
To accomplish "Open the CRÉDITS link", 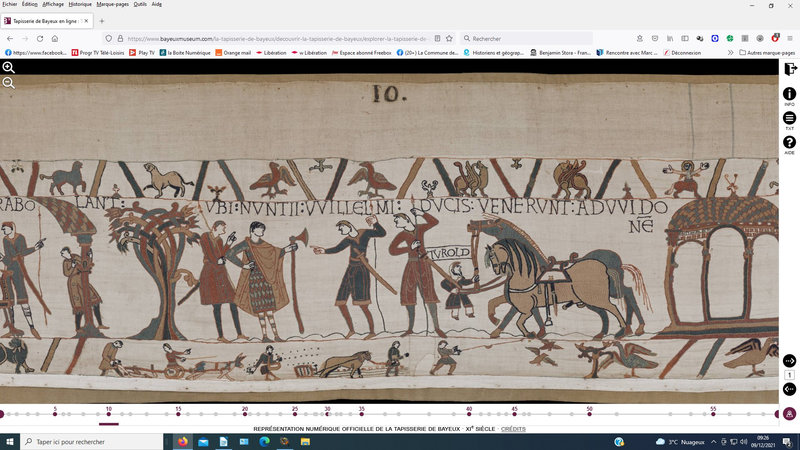I will [x=513, y=429].
